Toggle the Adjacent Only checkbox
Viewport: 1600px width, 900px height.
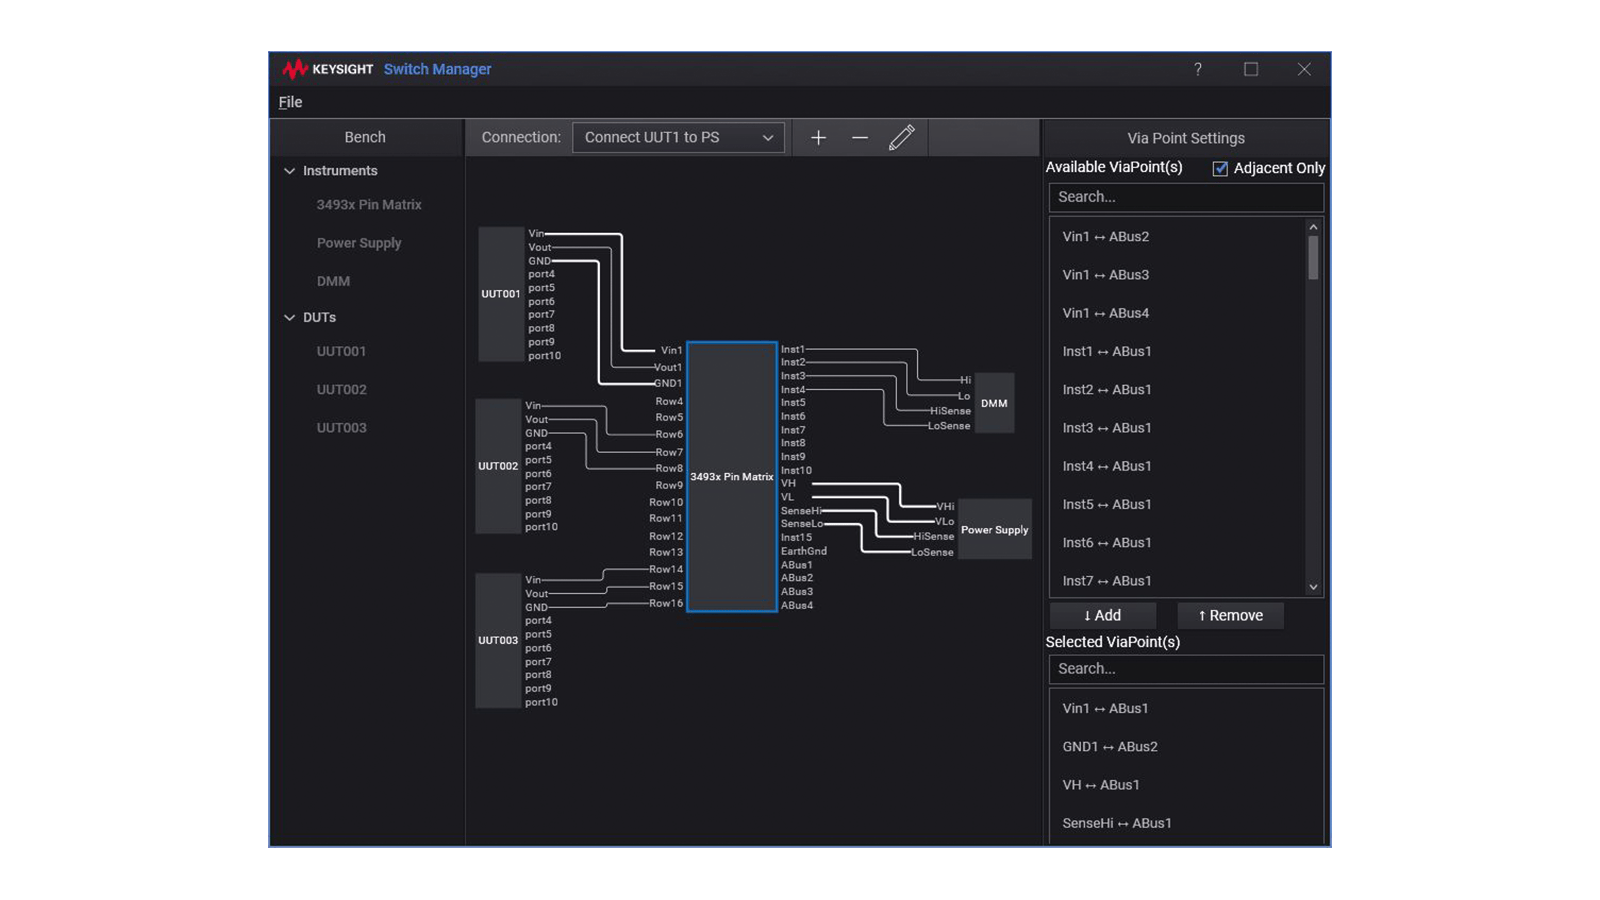pyautogui.click(x=1220, y=168)
